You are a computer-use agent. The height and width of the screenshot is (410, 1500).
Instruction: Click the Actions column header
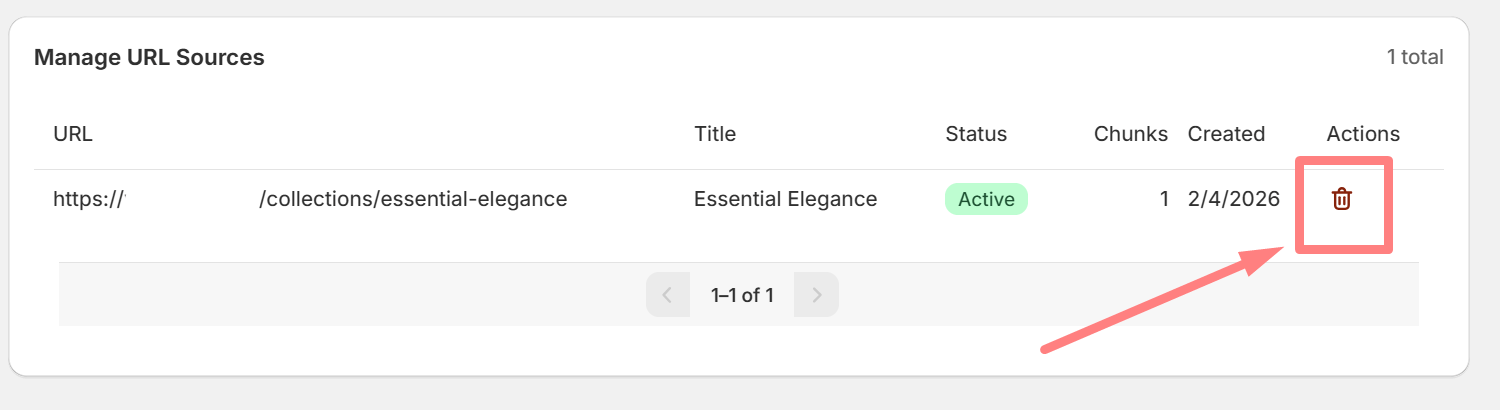pos(1363,134)
